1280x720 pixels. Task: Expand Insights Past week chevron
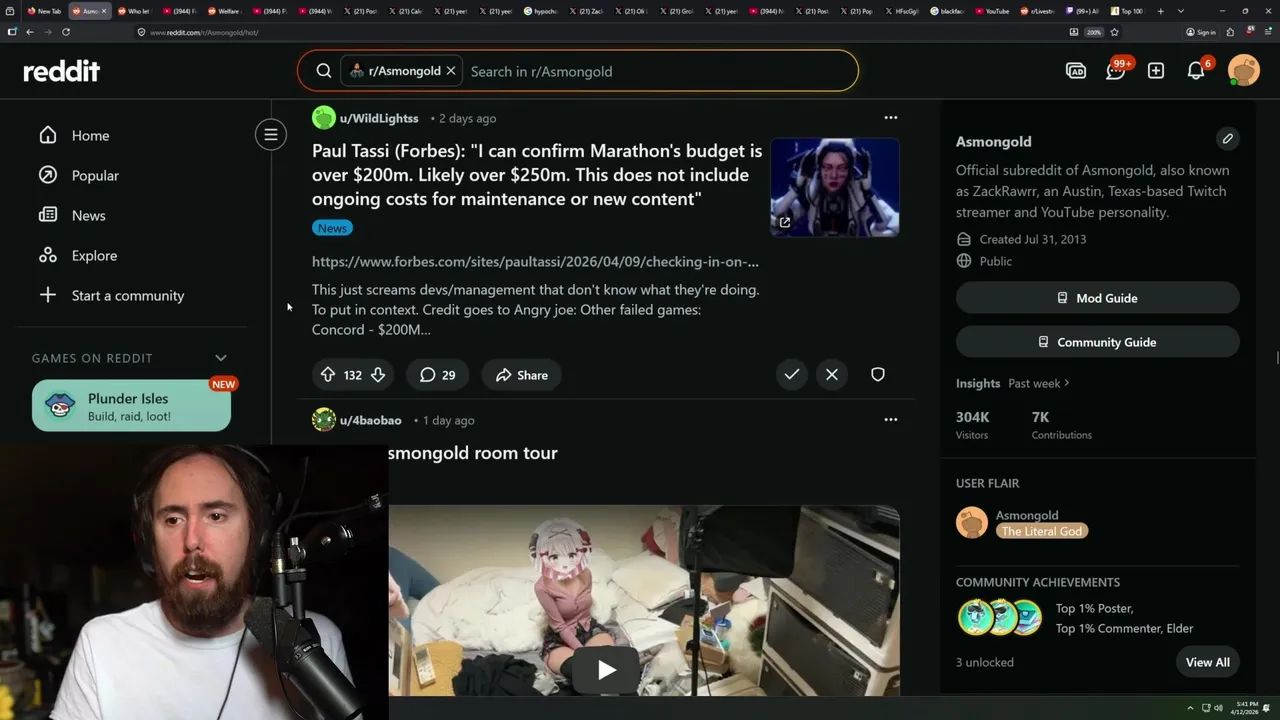coord(1067,383)
